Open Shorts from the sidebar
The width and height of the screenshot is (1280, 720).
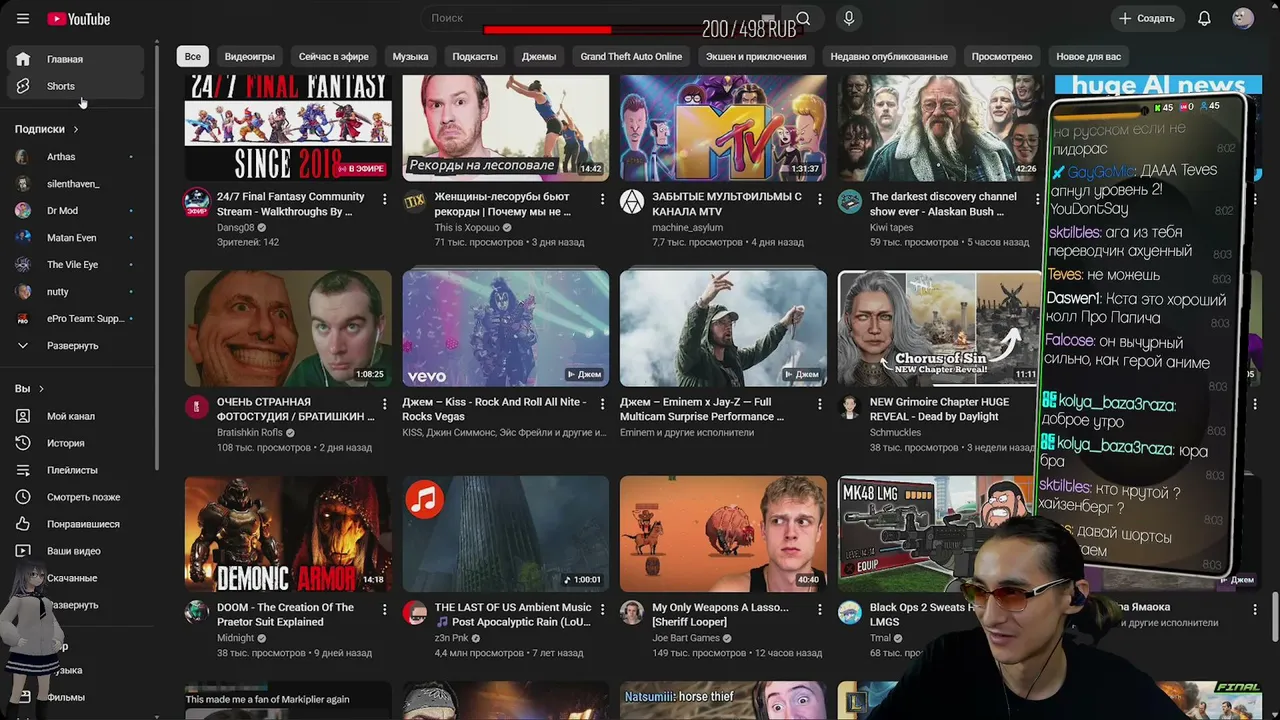[x=75, y=86]
